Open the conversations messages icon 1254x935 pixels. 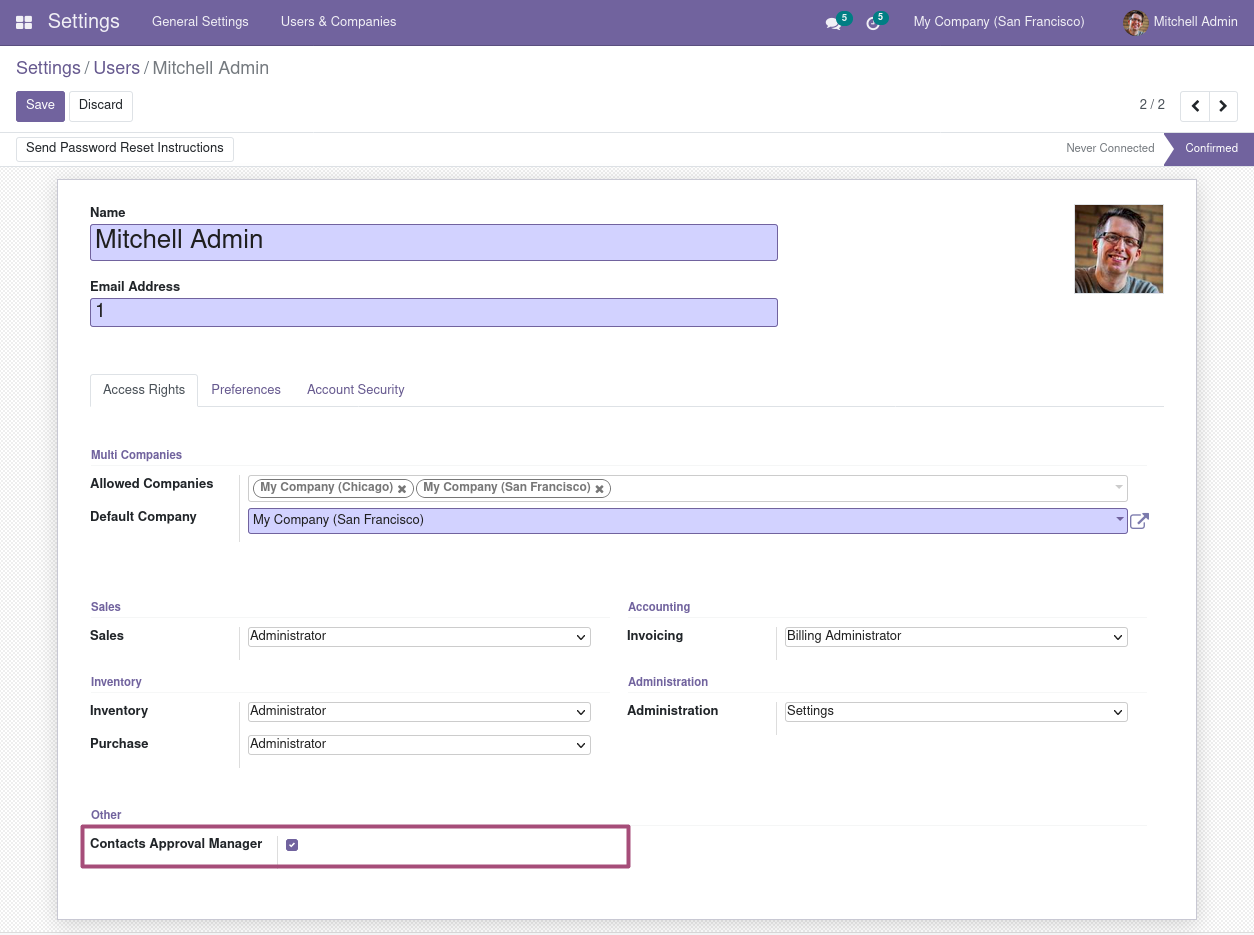833,23
